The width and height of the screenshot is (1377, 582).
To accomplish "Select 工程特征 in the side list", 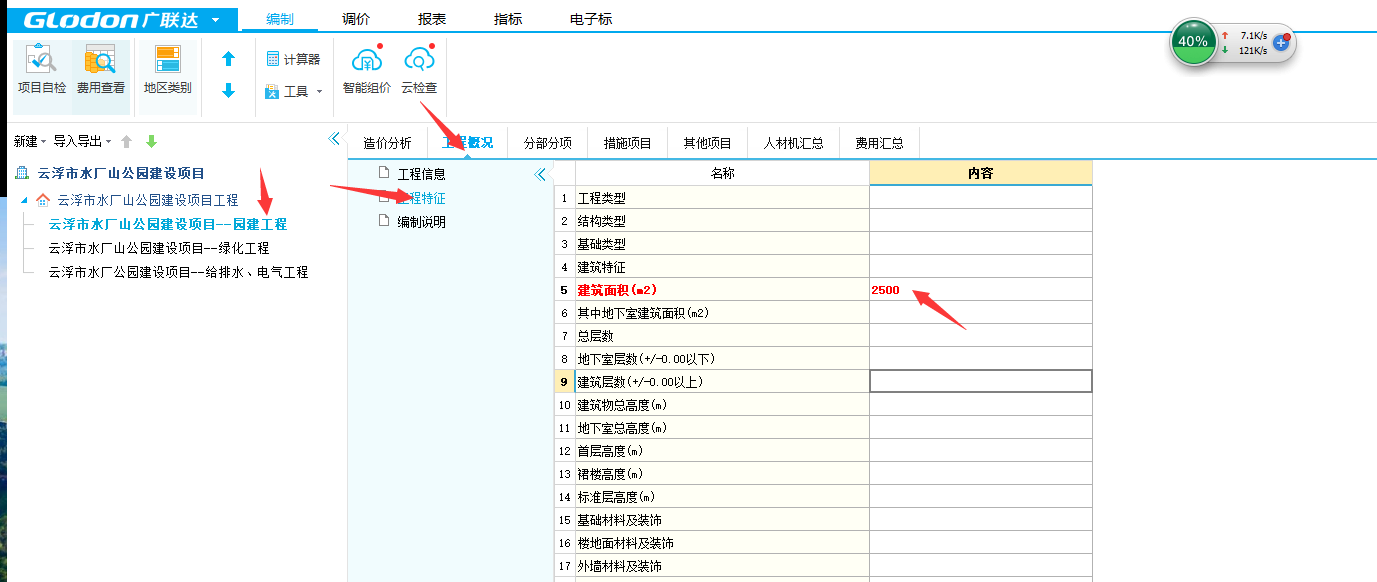I will click(421, 198).
